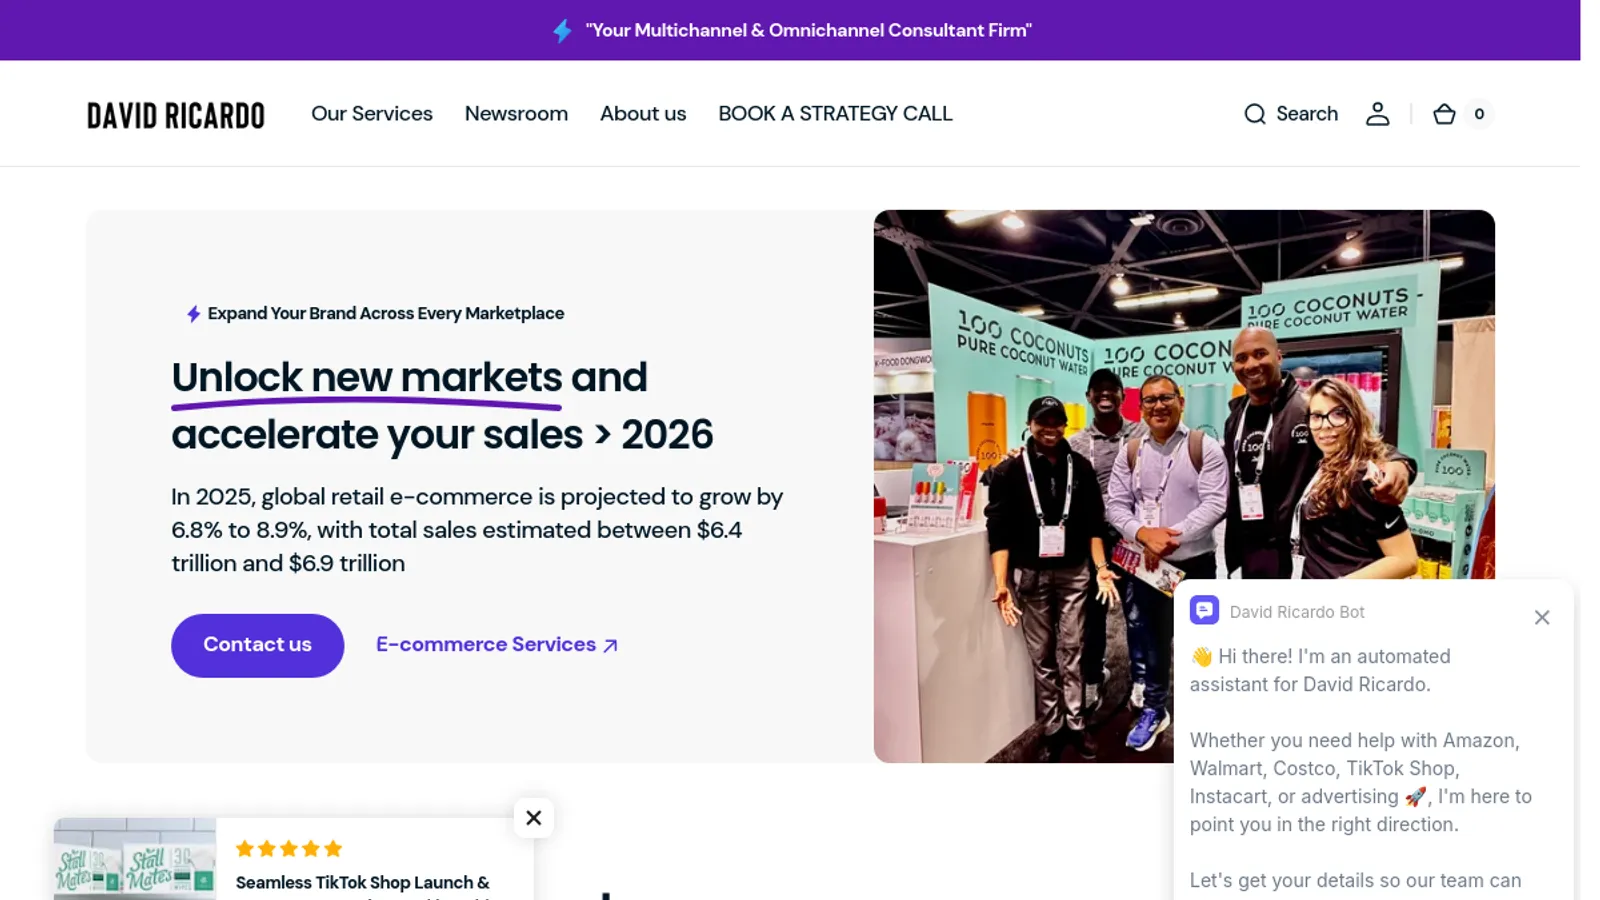Go to the Newsroom page
This screenshot has width=1600, height=900.
(x=516, y=114)
